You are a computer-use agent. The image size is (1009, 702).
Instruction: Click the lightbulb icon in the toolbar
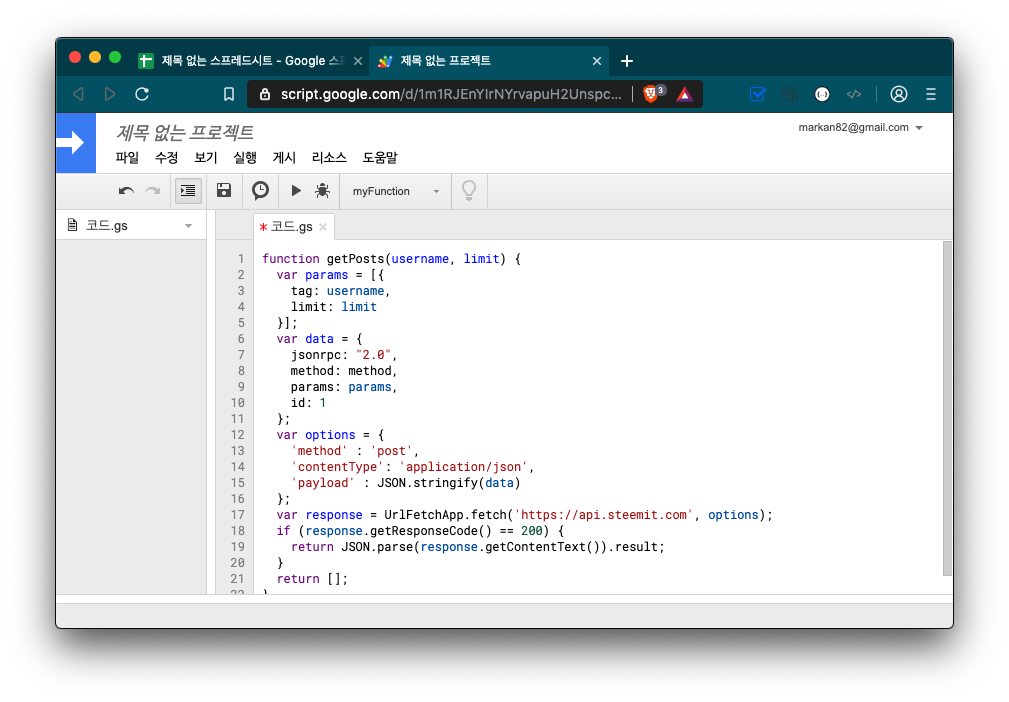(x=468, y=191)
